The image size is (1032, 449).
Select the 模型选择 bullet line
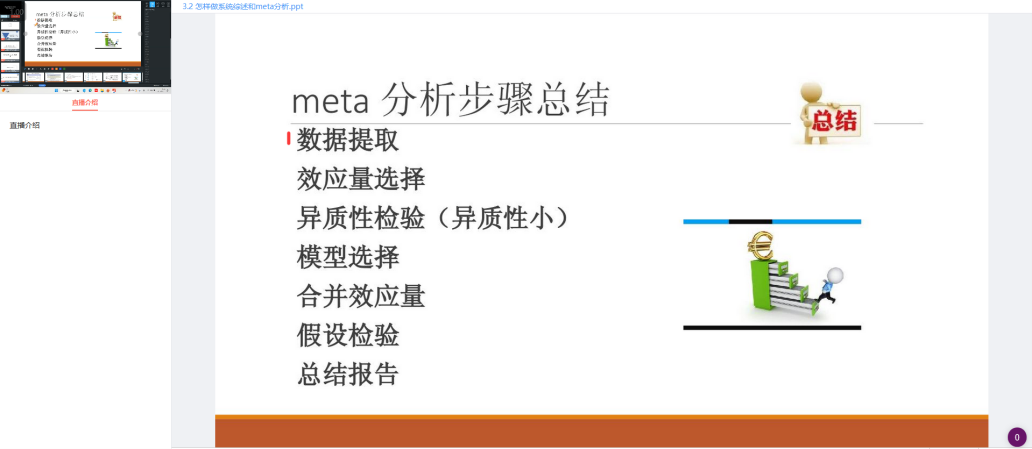[x=348, y=257]
